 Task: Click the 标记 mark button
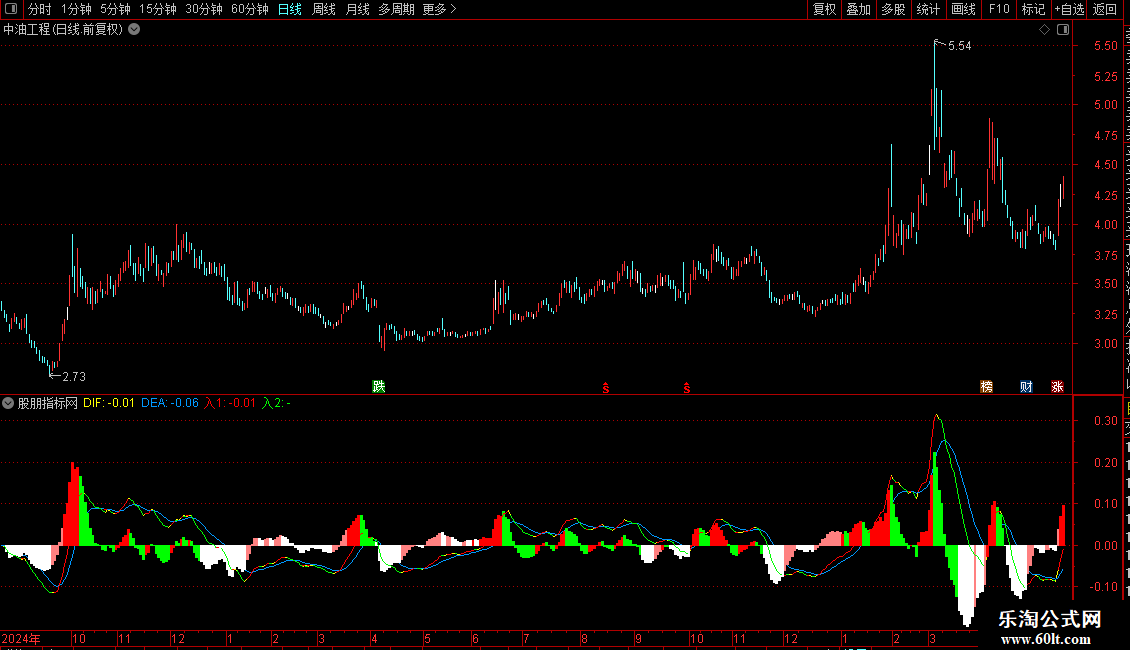[x=1033, y=9]
